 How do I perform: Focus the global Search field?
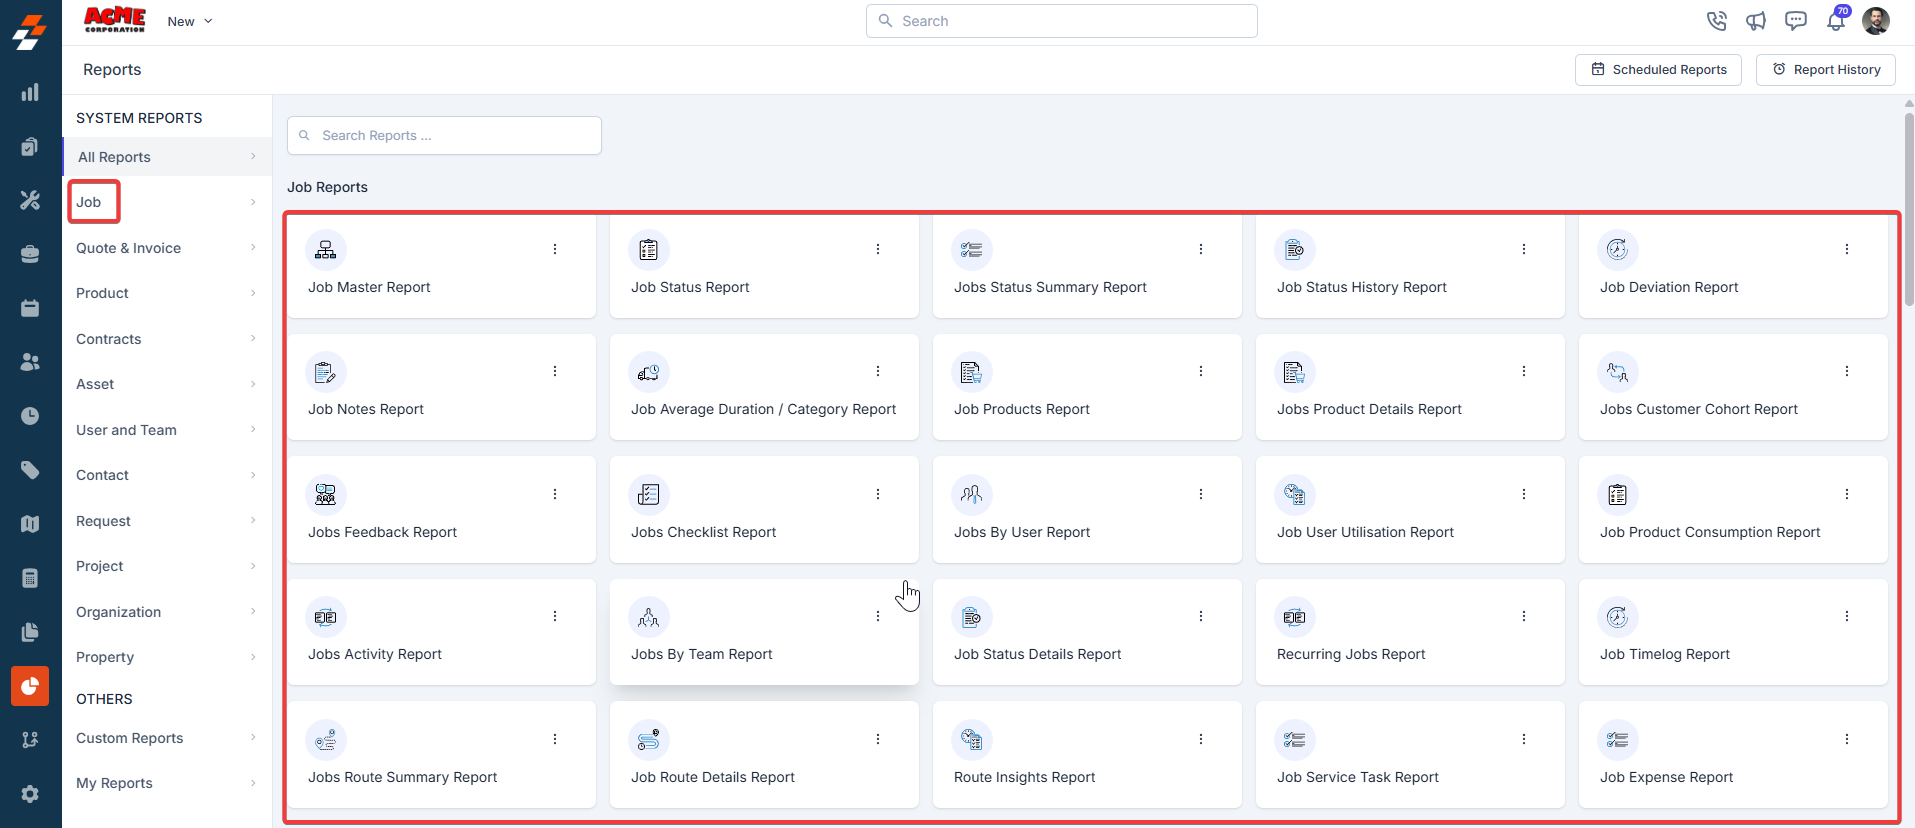coord(1062,21)
